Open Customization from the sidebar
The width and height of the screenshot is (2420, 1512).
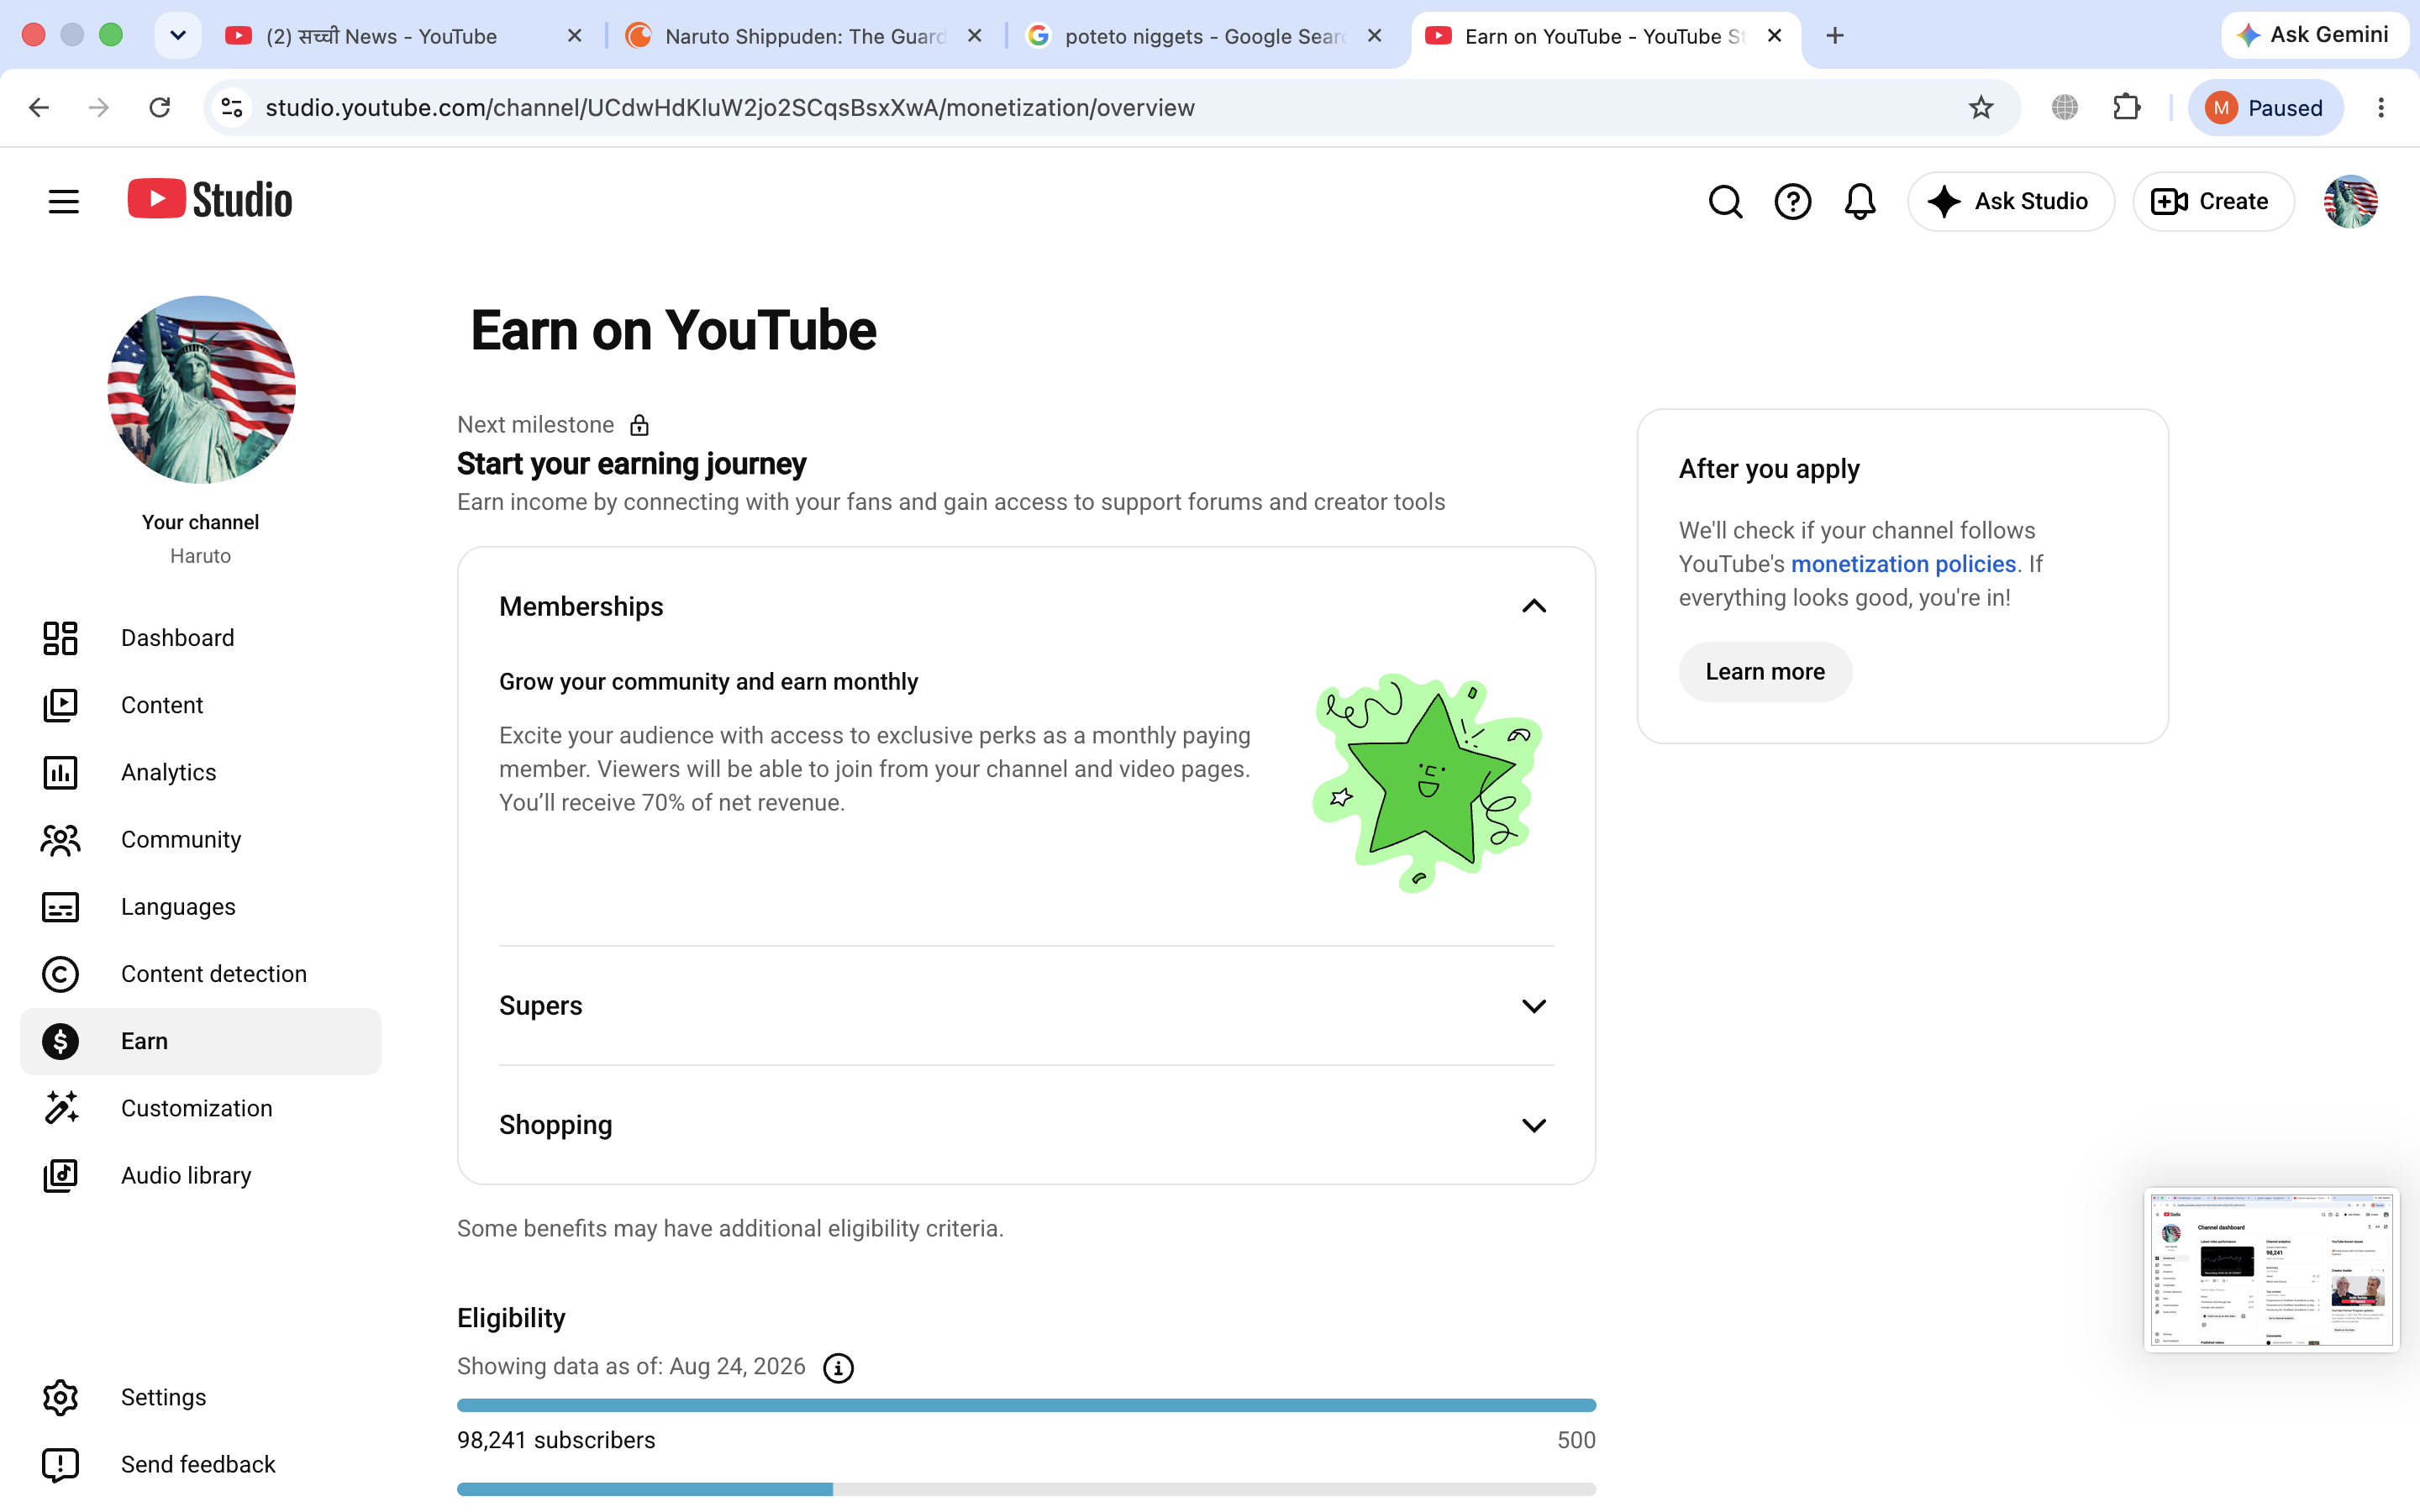point(200,1108)
